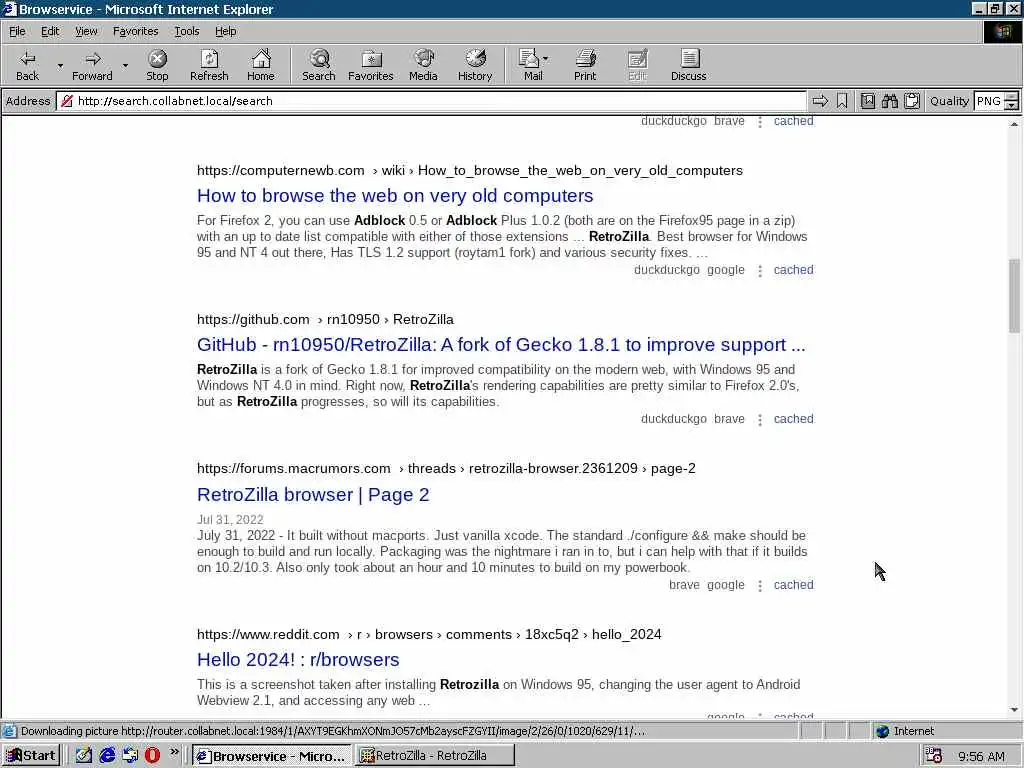
Task: Open the Start menu
Action: (x=31, y=756)
